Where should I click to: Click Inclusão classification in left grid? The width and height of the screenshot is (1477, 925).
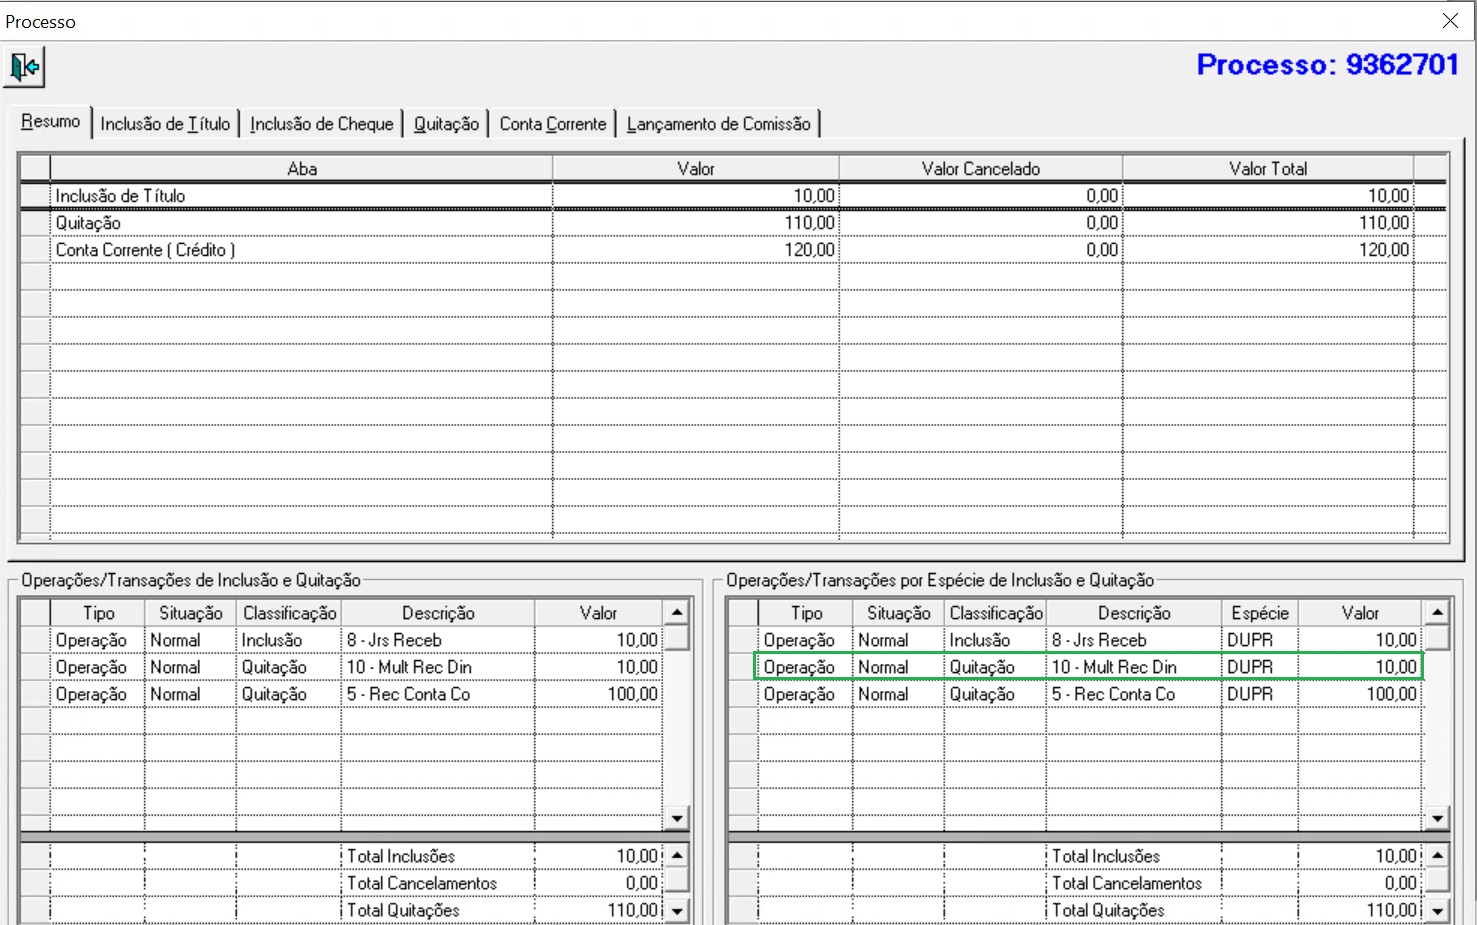[288, 640]
